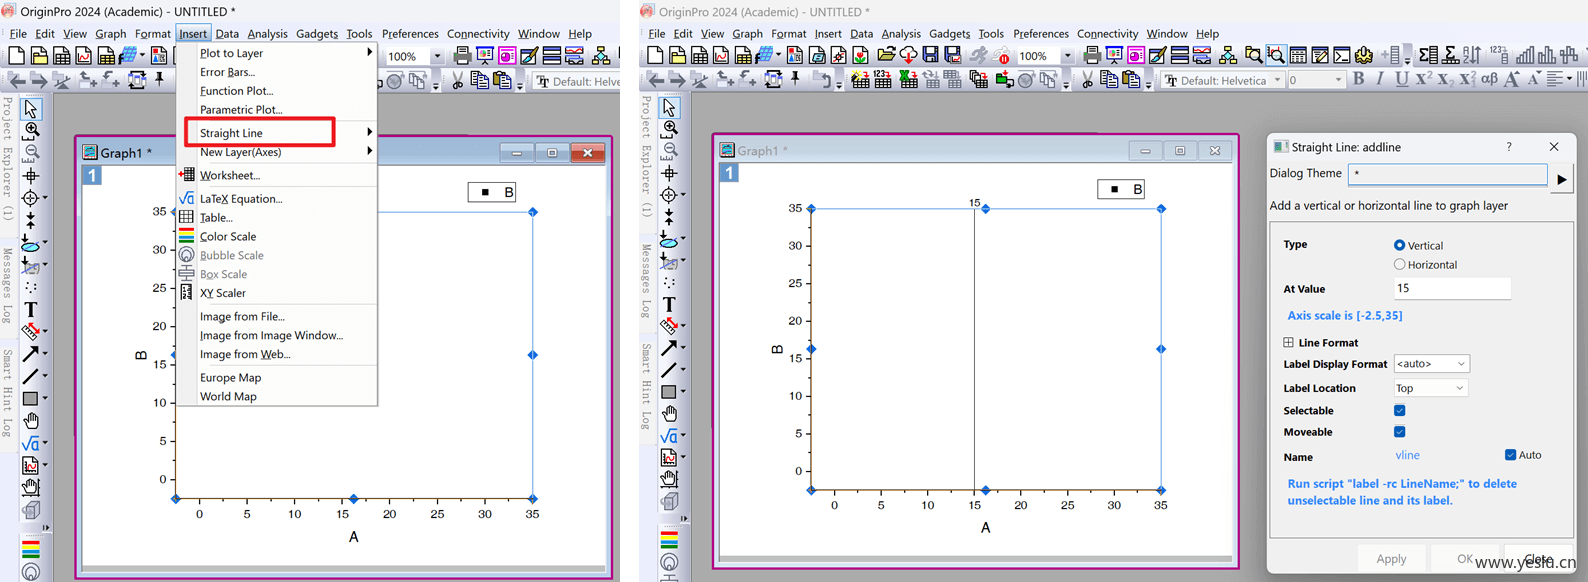Viewport: 1588px width, 582px height.
Task: Click Greek symbols αβ icon
Action: [1489, 79]
